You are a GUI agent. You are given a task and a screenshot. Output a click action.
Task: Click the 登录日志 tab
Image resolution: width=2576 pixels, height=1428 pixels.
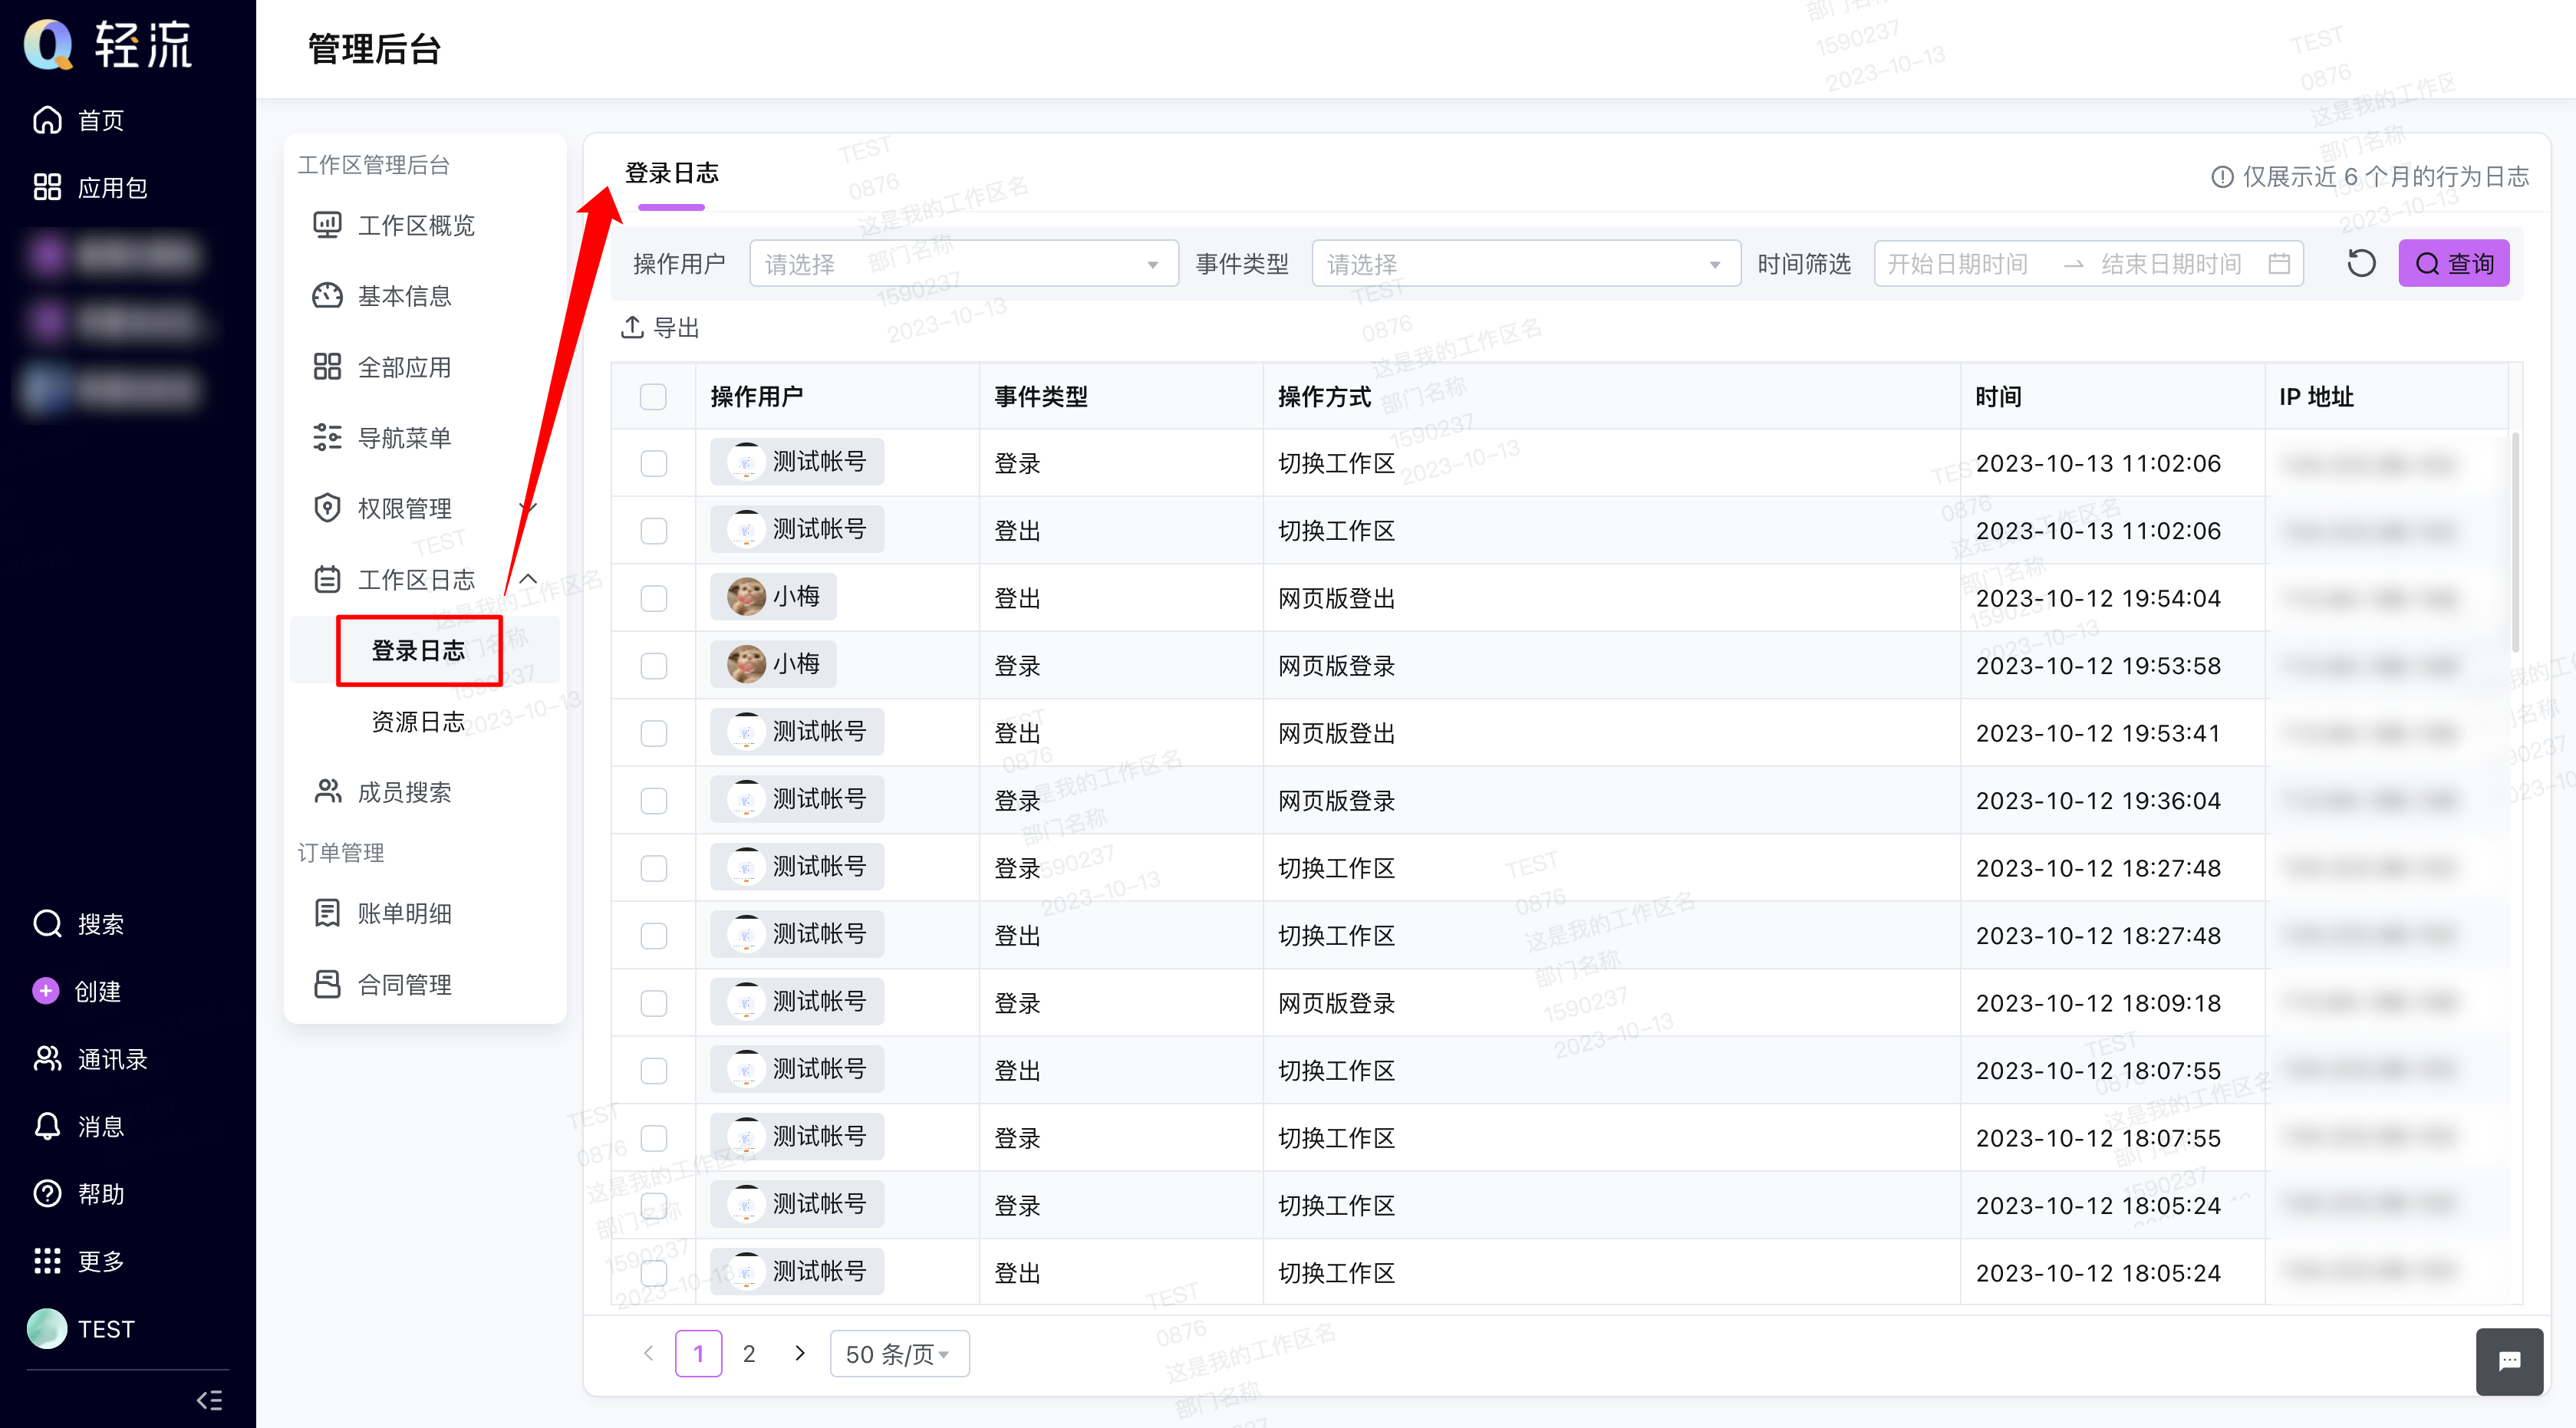point(671,173)
